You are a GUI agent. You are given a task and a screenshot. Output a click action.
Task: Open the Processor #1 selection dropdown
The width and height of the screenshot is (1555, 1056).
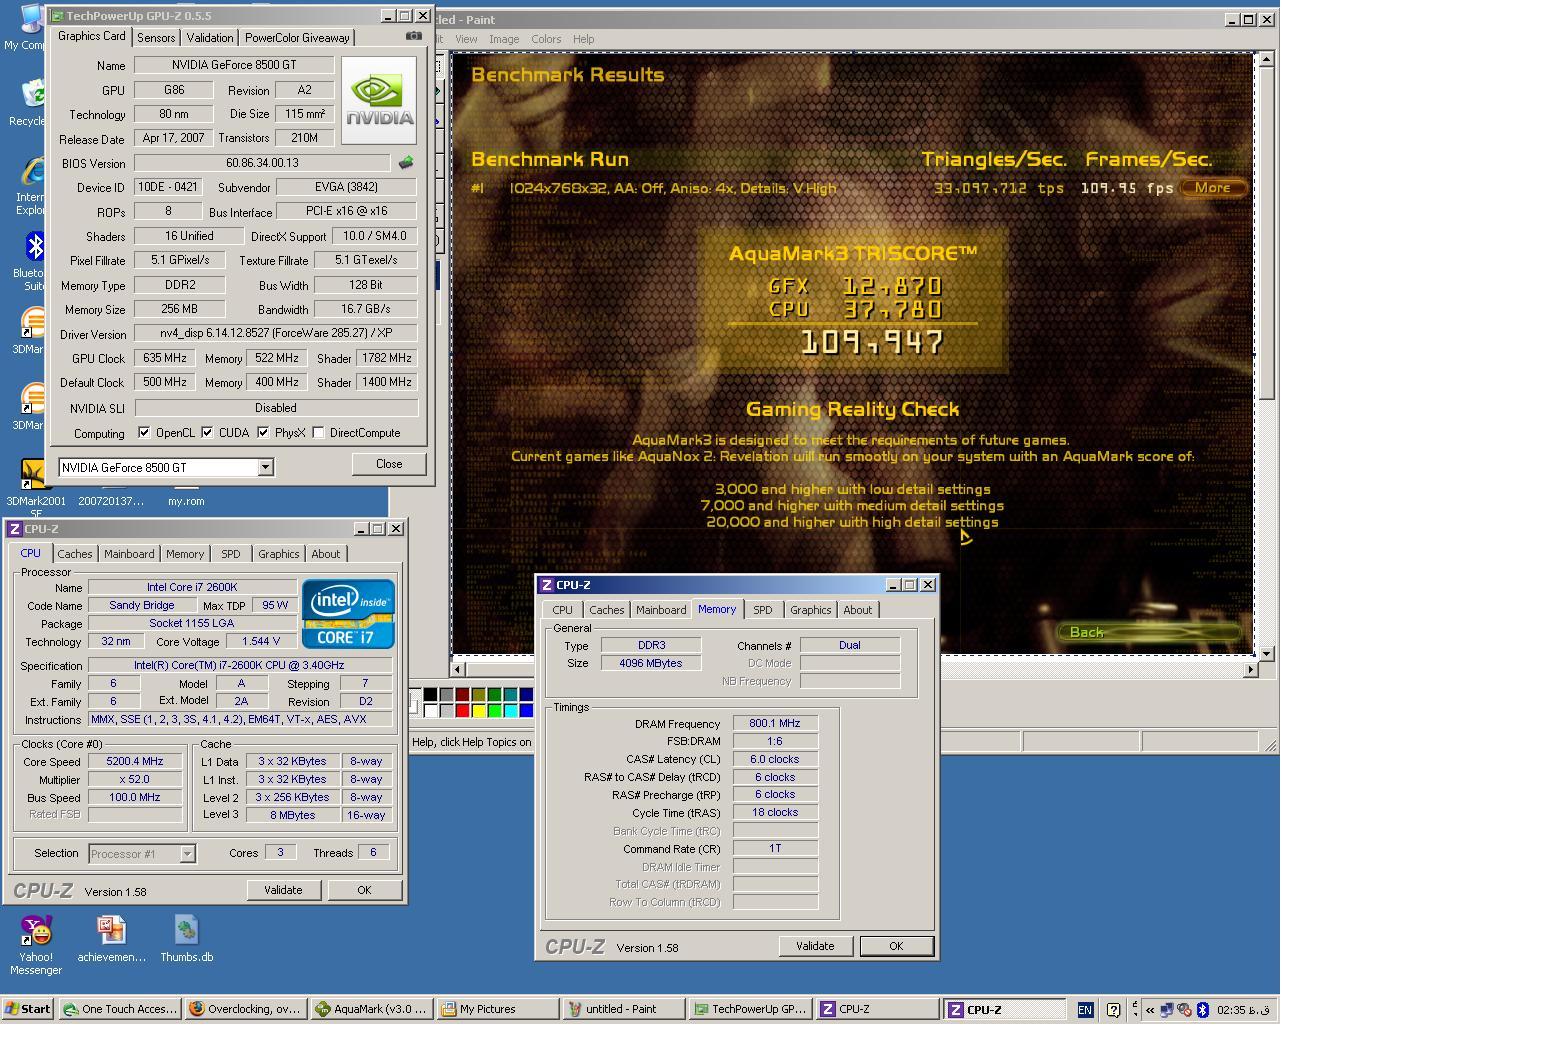click(187, 854)
